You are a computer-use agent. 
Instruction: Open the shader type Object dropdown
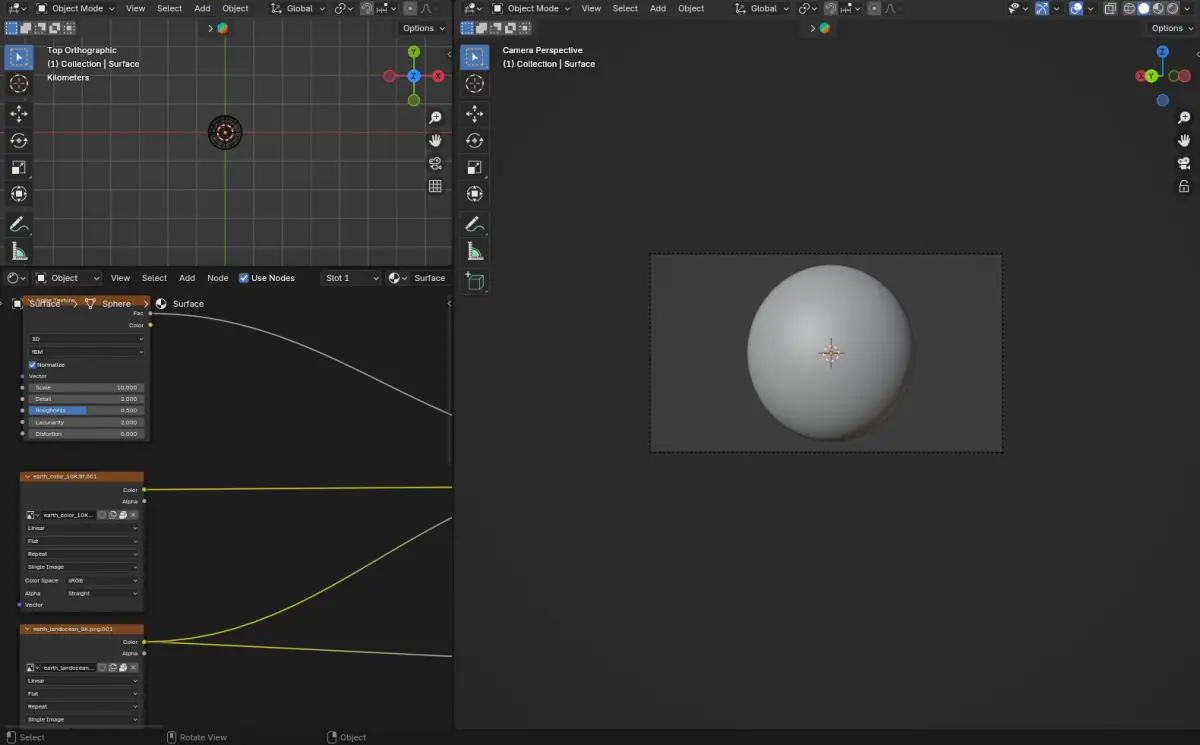(69, 278)
